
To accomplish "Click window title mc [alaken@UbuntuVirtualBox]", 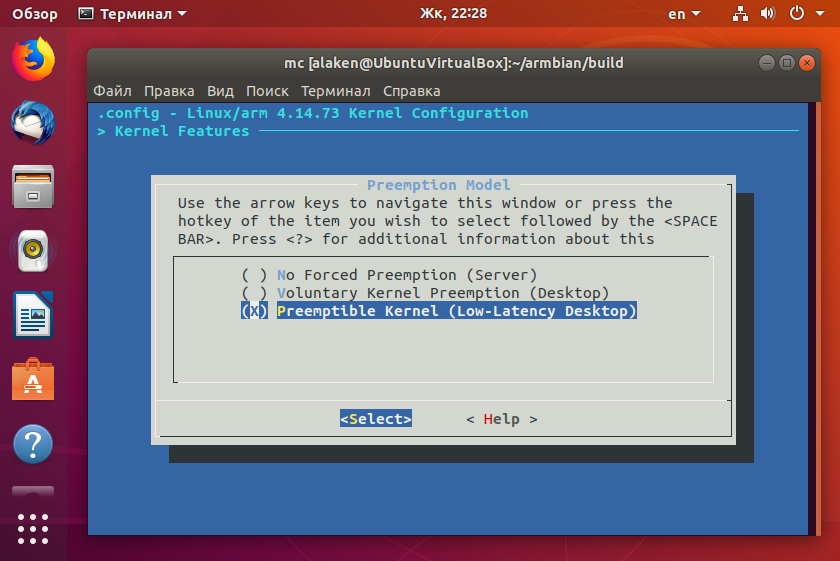I will (454, 63).
